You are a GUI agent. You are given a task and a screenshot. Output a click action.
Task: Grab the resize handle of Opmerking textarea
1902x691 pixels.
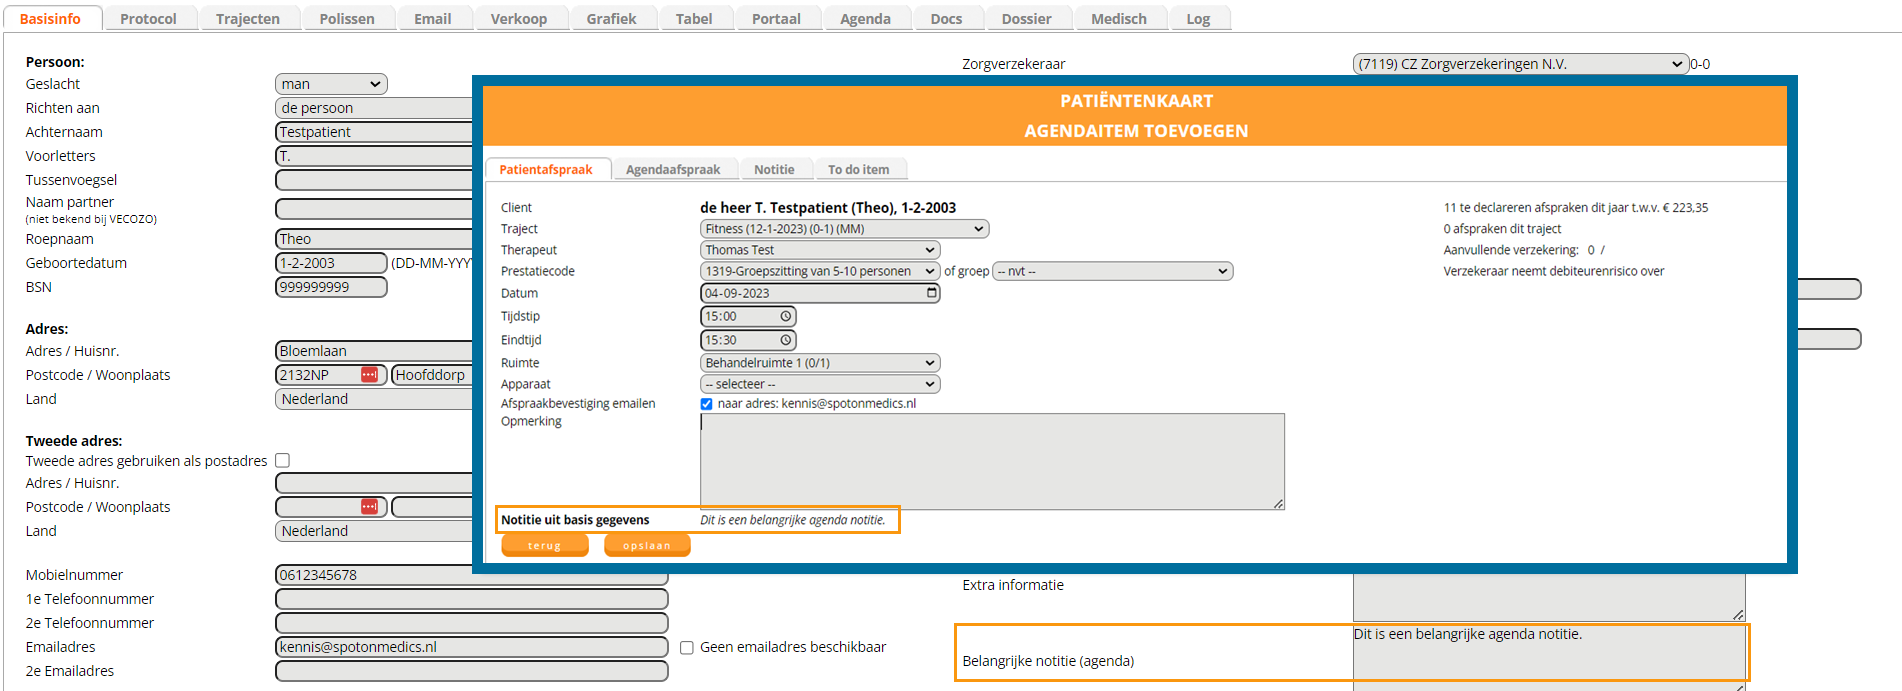(1278, 504)
